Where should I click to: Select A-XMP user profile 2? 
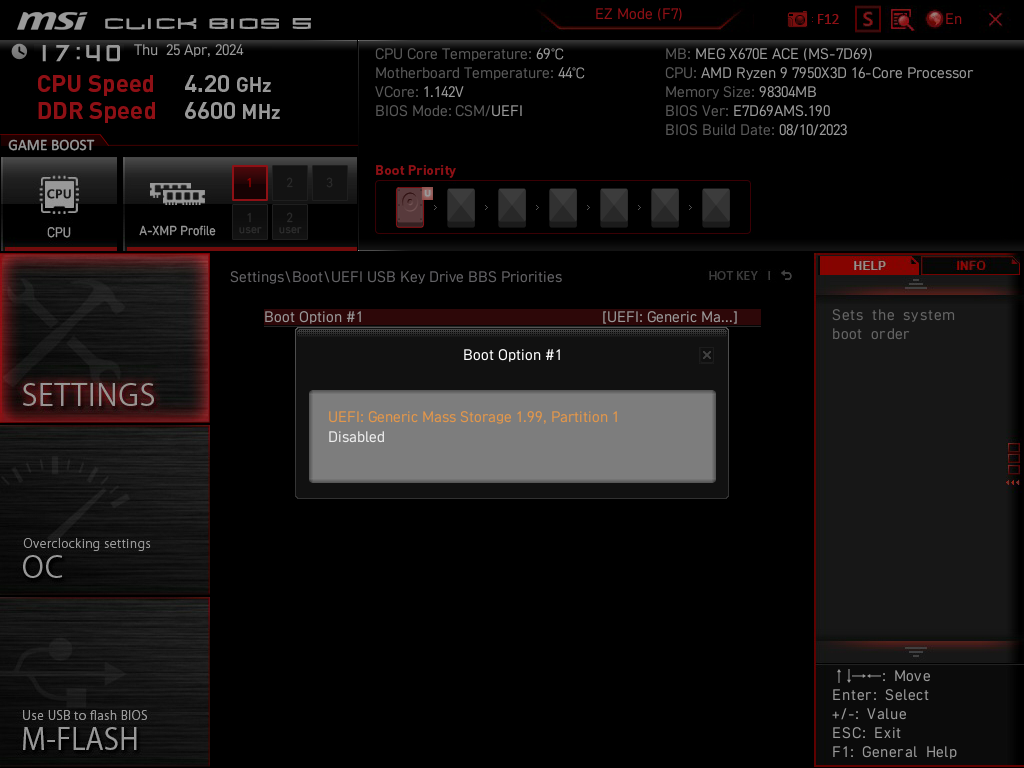(289, 223)
